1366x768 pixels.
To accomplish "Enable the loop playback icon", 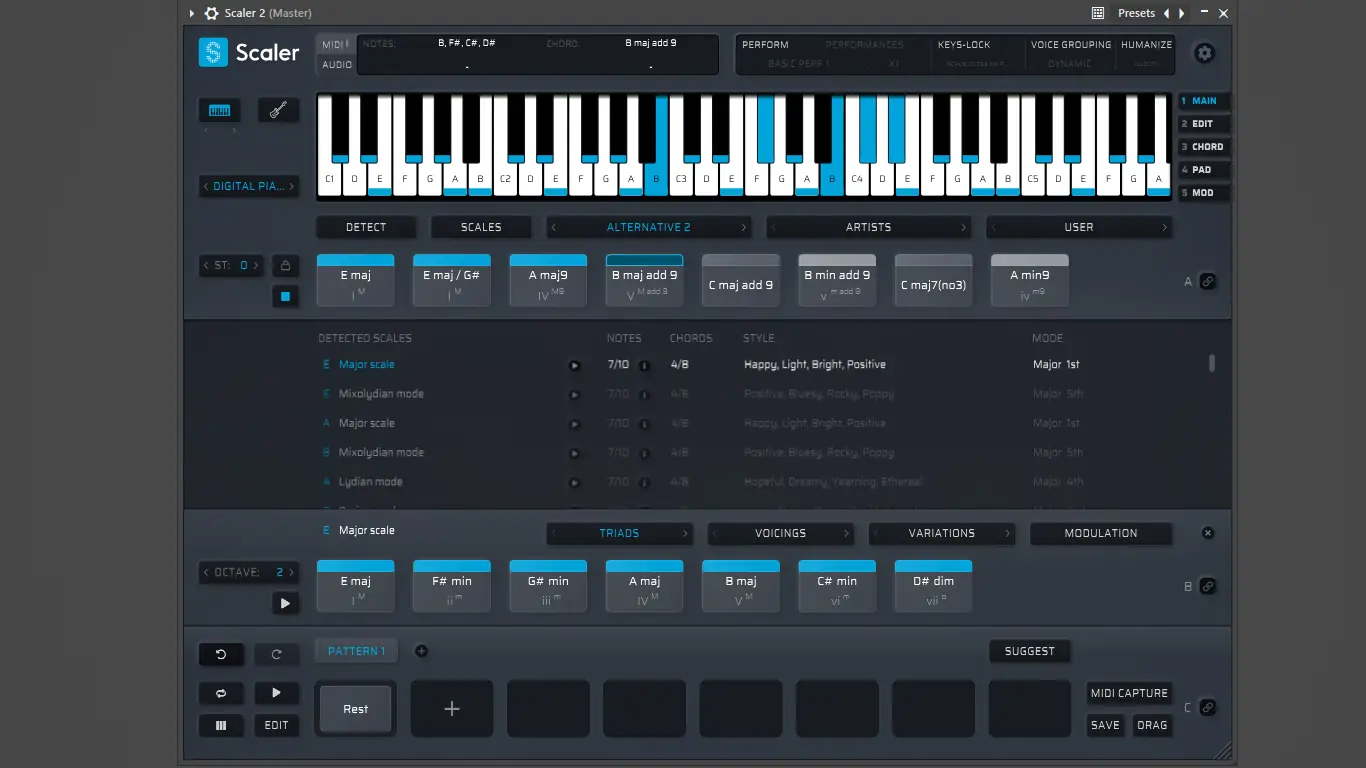I will [x=221, y=693].
